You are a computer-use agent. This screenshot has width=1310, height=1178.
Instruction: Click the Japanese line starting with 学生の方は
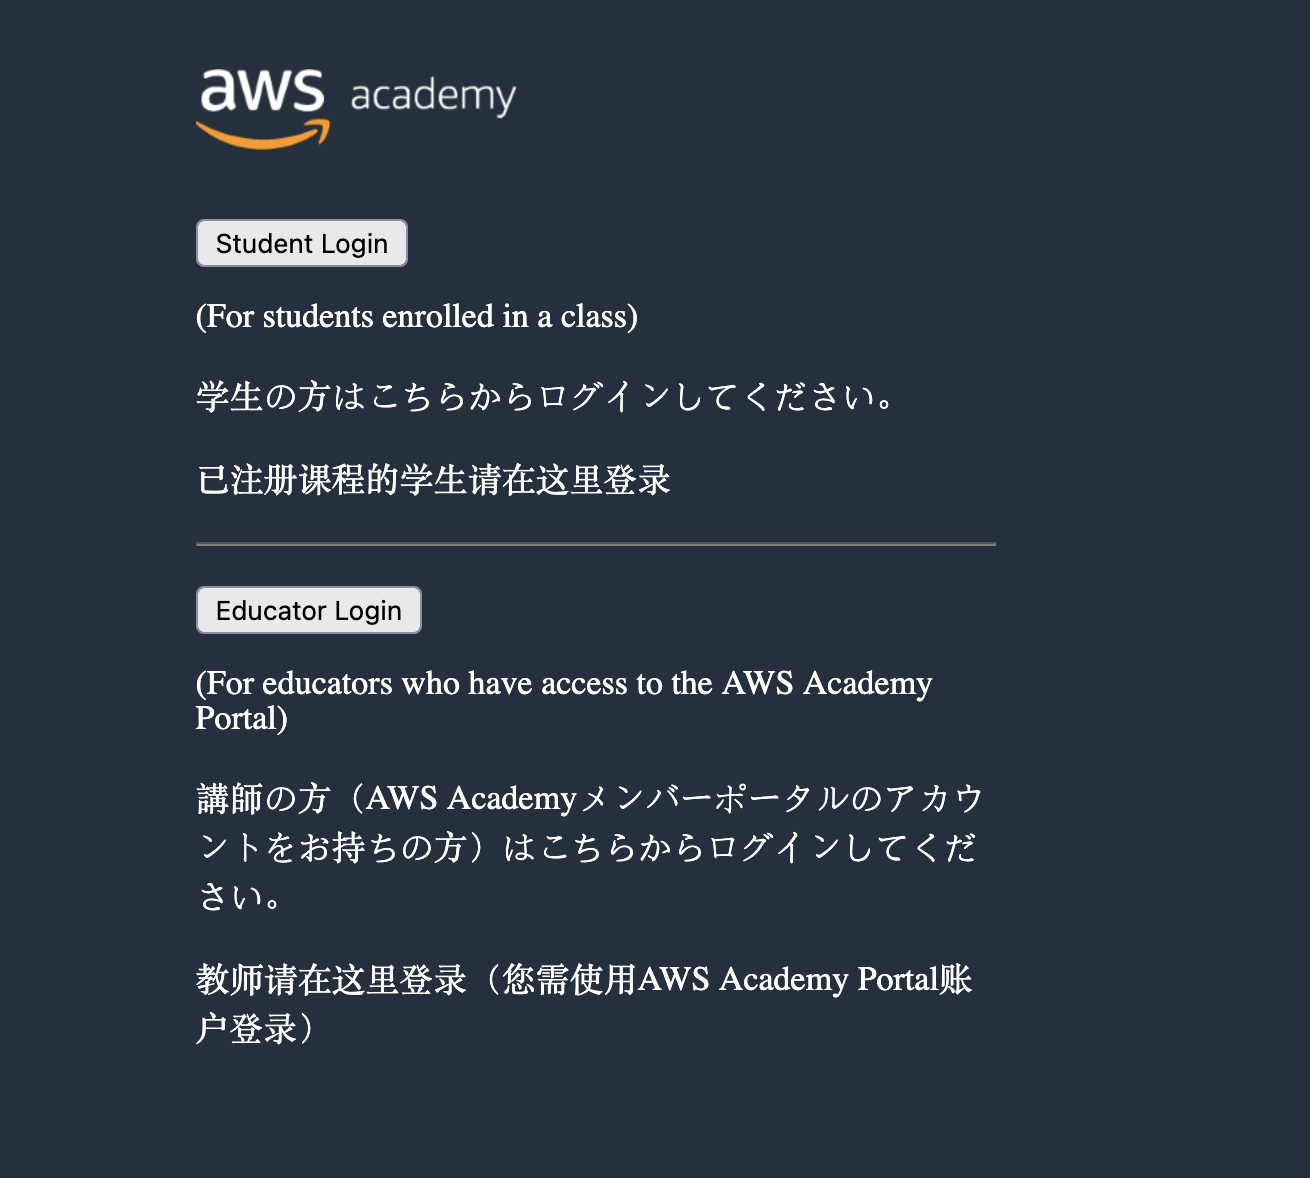point(547,398)
